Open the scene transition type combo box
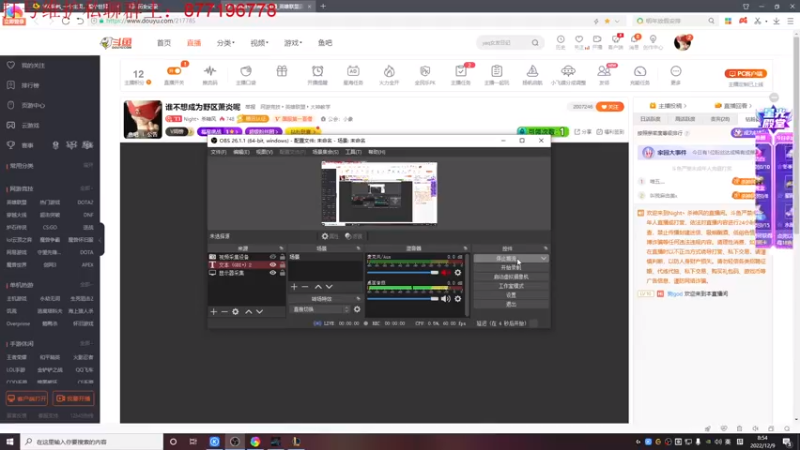Screen dimensions: 800x450 coord(320,309)
